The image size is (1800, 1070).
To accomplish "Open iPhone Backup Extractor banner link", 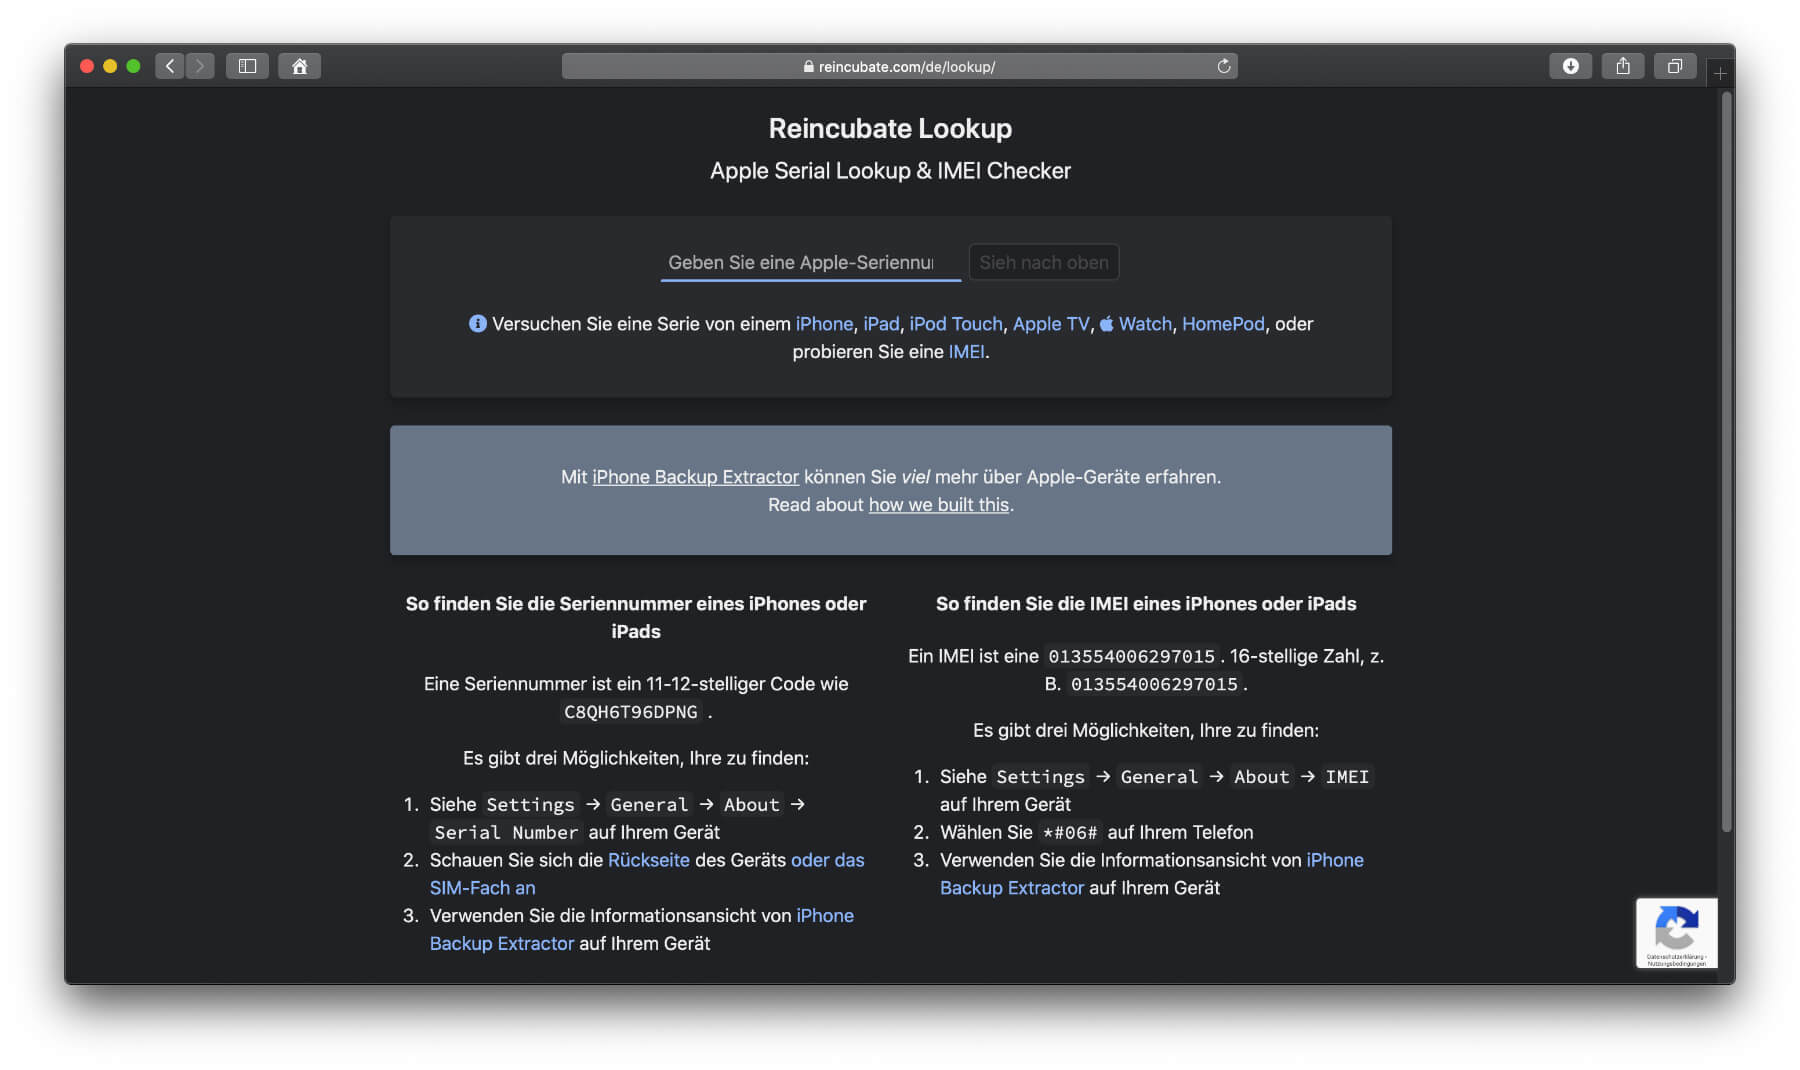I will point(695,477).
